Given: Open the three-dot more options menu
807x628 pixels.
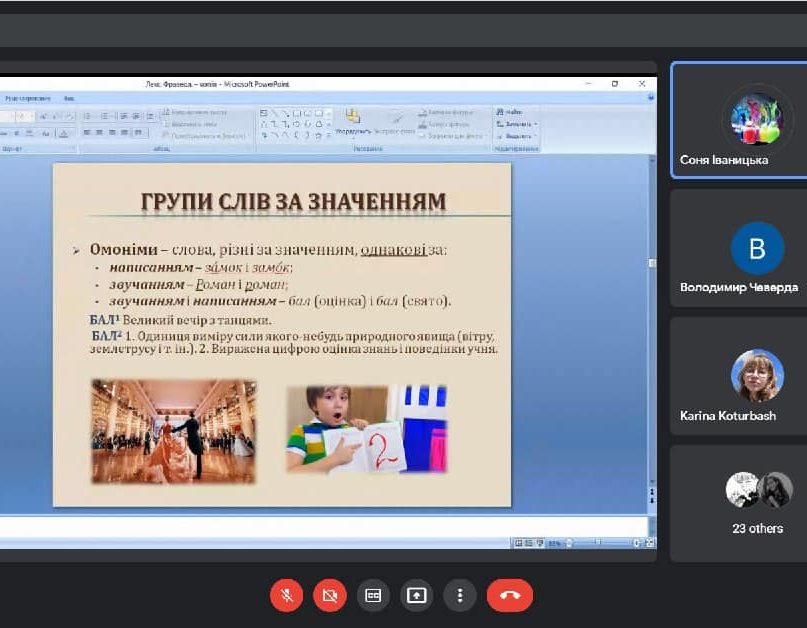Looking at the screenshot, I should point(459,595).
